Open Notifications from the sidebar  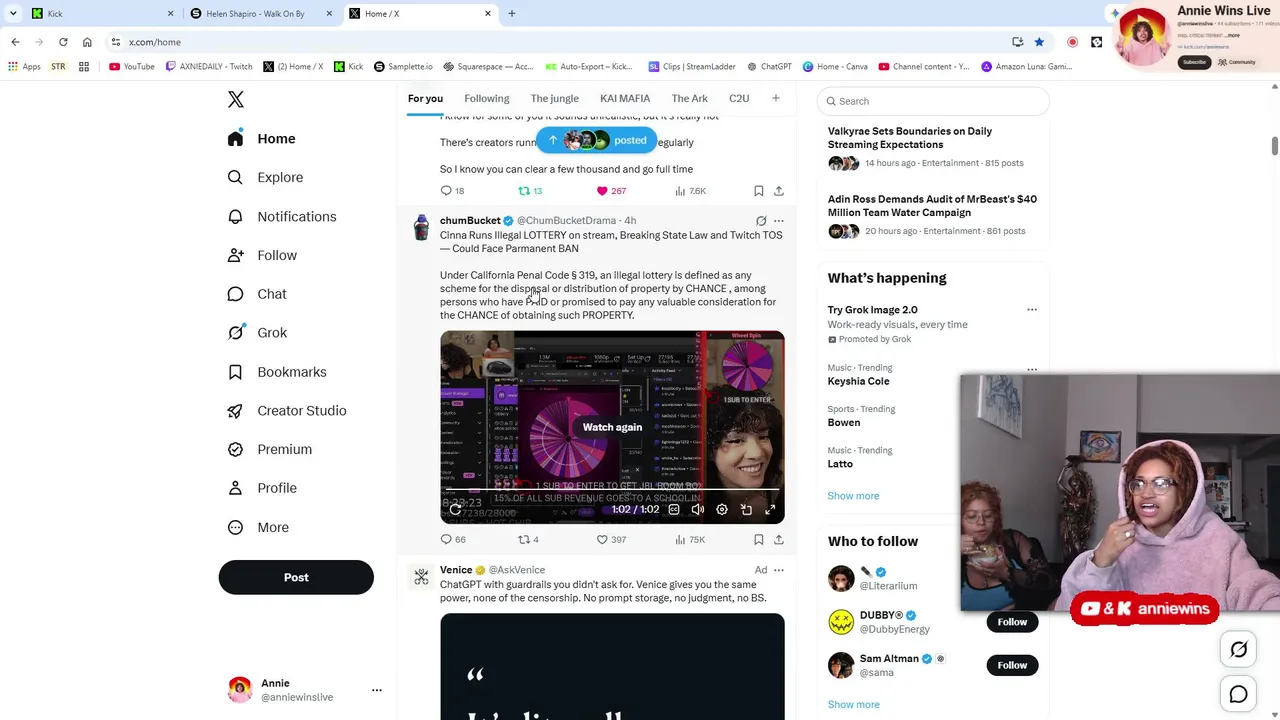(282, 216)
